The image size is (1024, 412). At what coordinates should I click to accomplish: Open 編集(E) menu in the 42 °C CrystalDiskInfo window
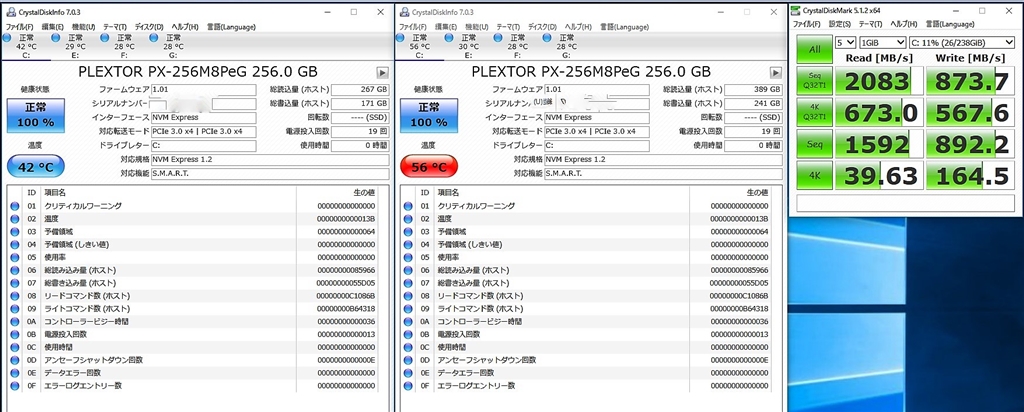[x=52, y=27]
